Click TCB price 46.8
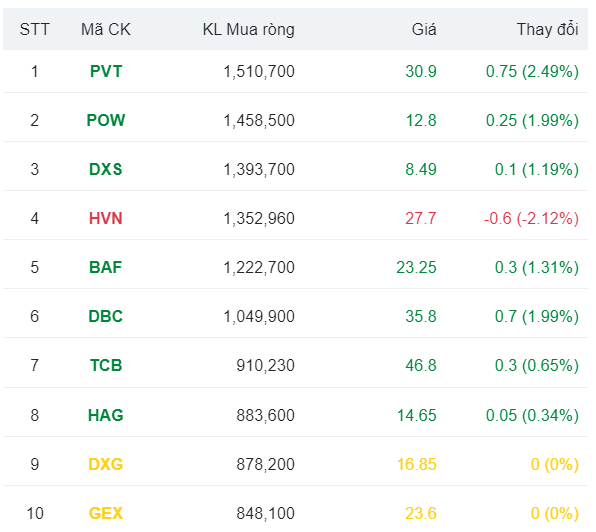 click(421, 366)
